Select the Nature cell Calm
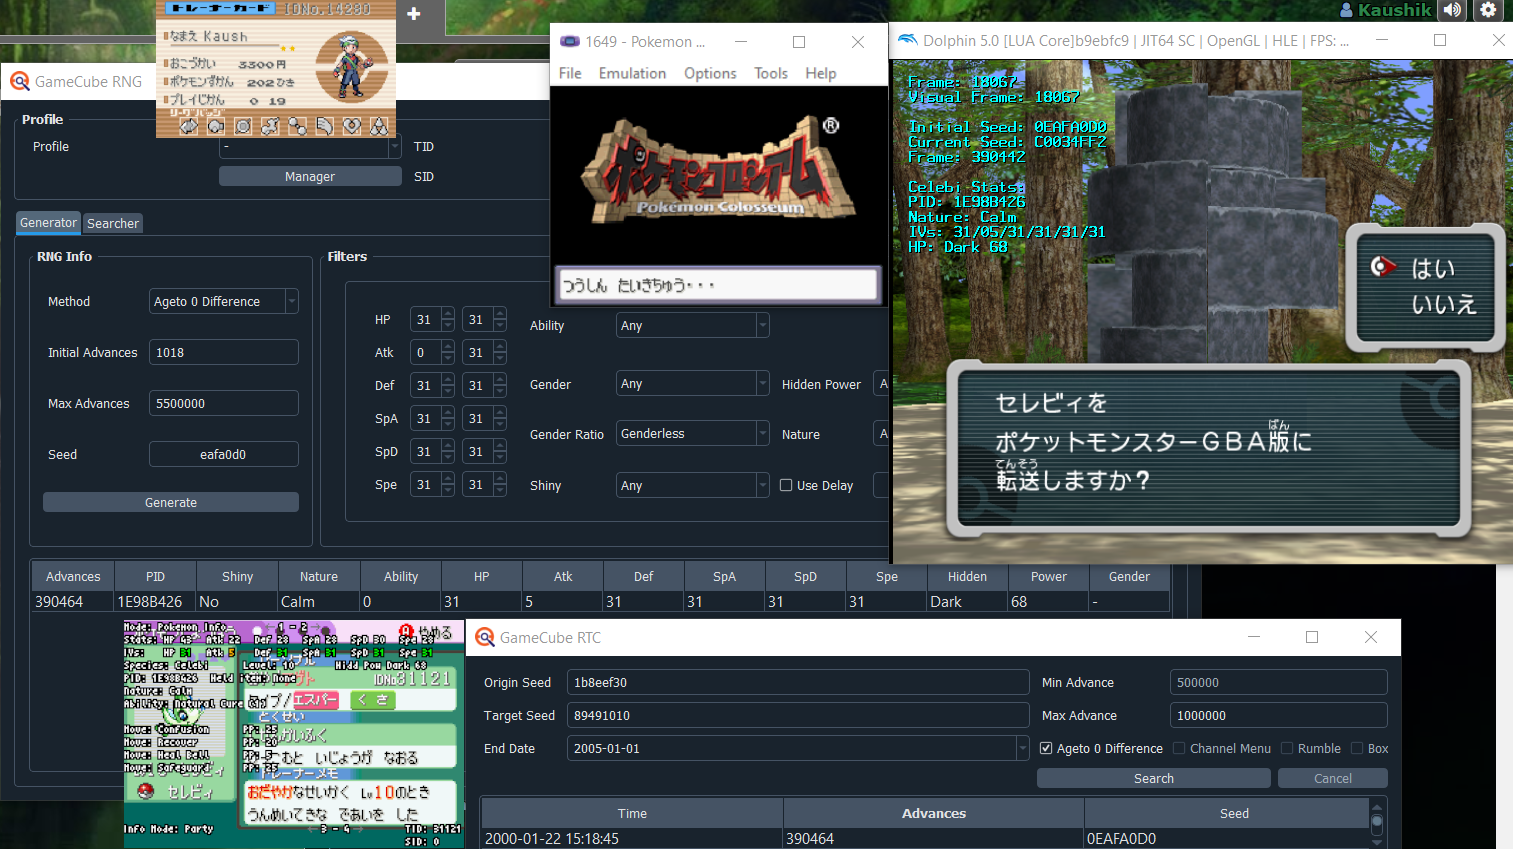Image resolution: width=1513 pixels, height=849 pixels. coord(319,601)
